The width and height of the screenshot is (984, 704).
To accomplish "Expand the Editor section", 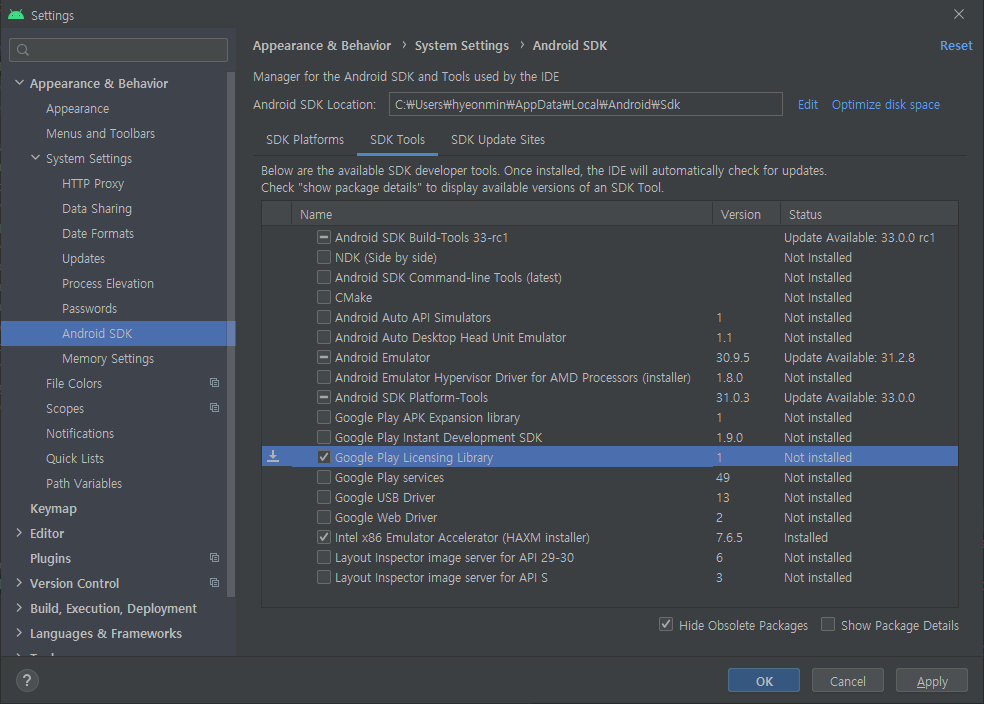I will [x=17, y=533].
